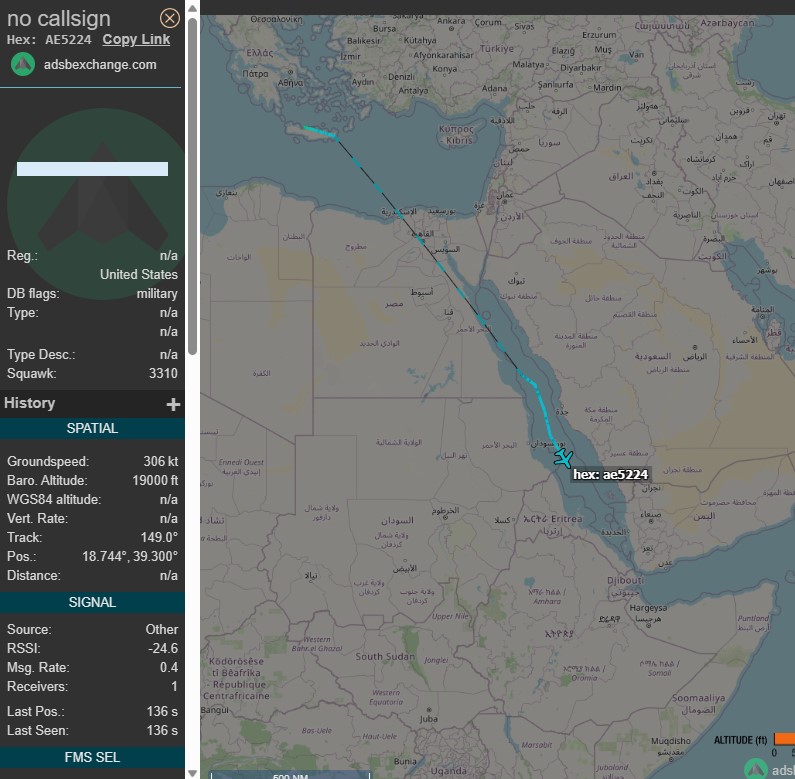Open the adsbexchange.com link
This screenshot has height=779, width=795.
pyautogui.click(x=100, y=65)
